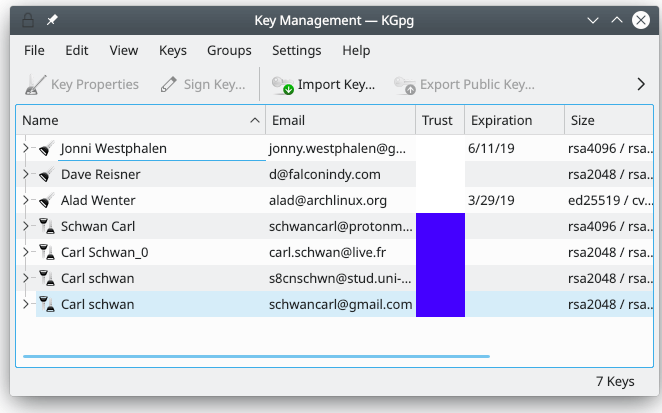Click the Size column header
The image size is (662, 413).
click(609, 120)
